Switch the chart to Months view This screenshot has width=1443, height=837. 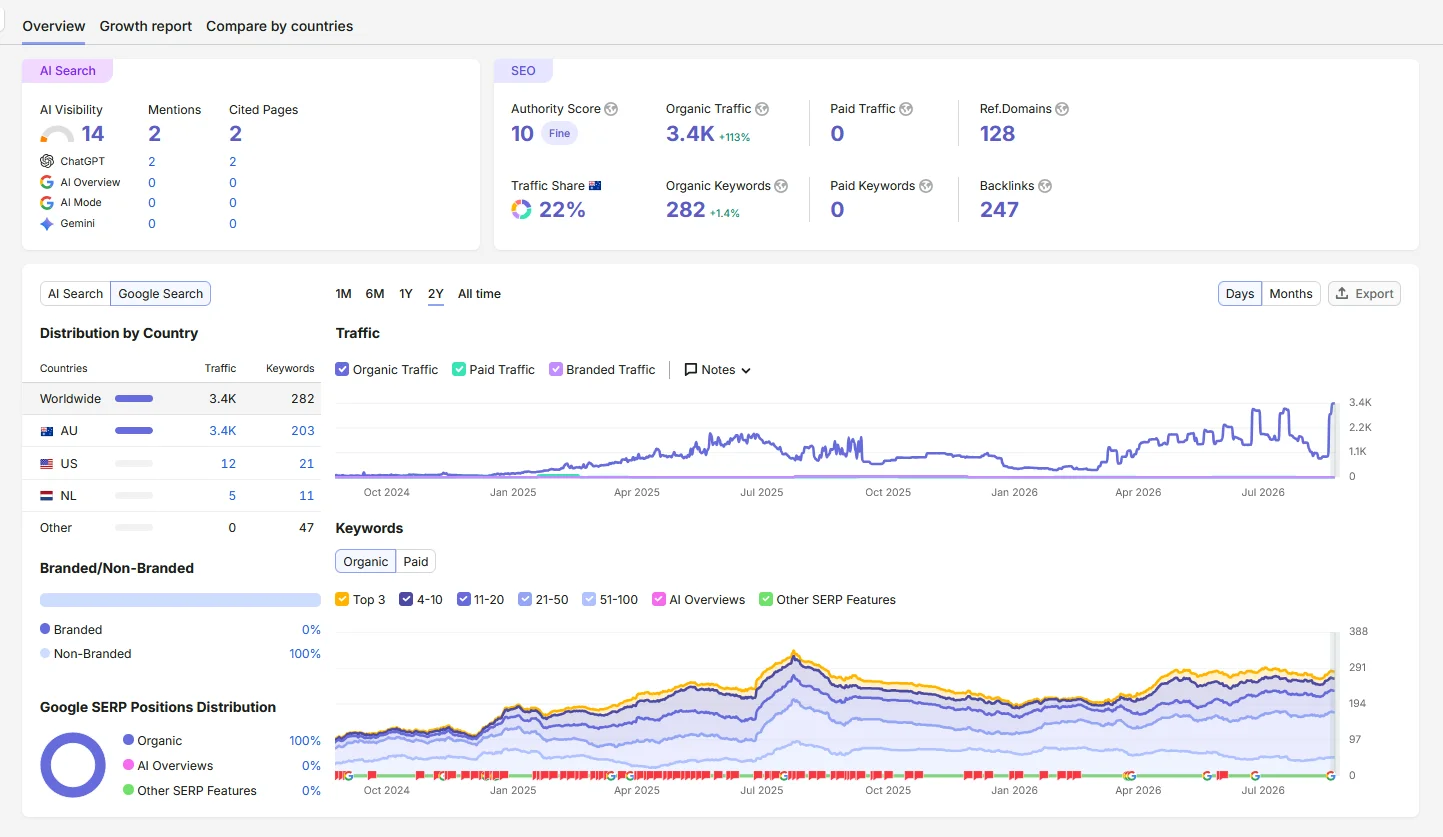pyautogui.click(x=1291, y=294)
